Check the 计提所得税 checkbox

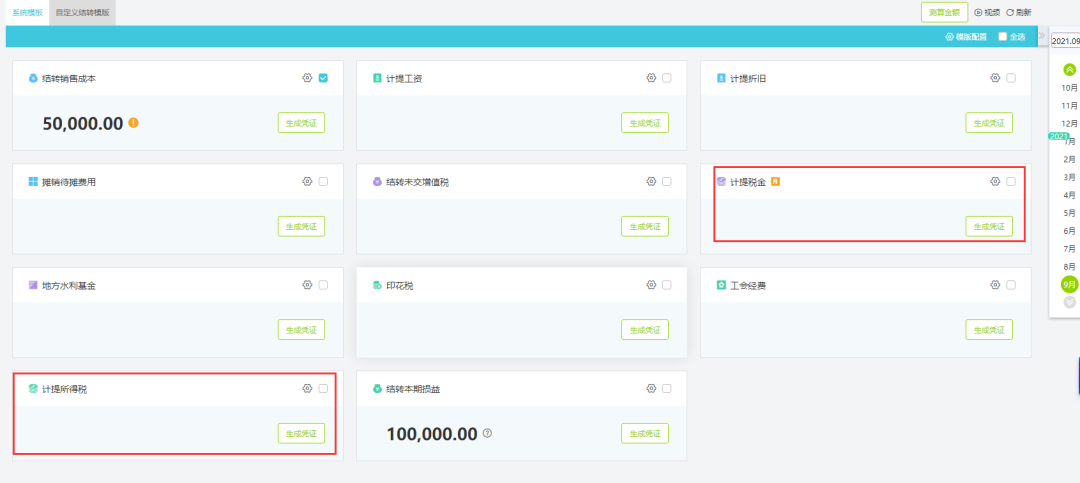coord(323,388)
